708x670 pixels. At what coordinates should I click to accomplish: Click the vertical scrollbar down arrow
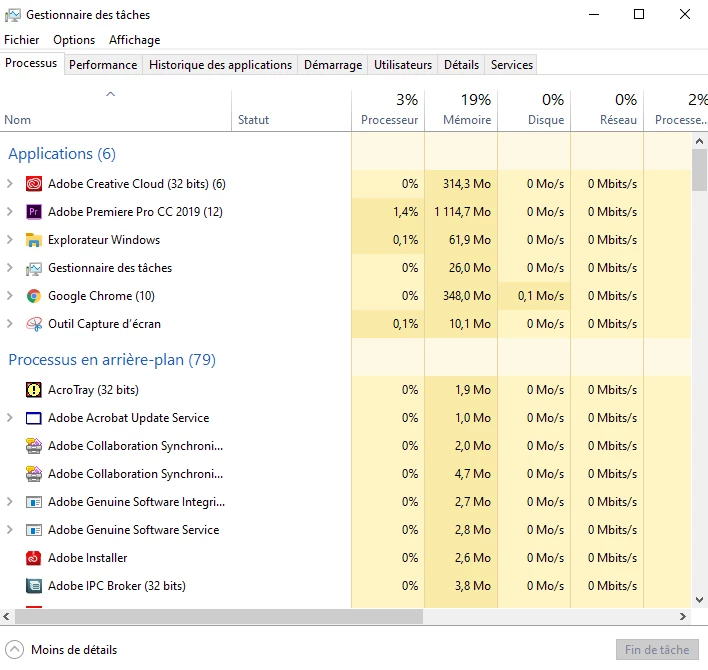coord(699,600)
